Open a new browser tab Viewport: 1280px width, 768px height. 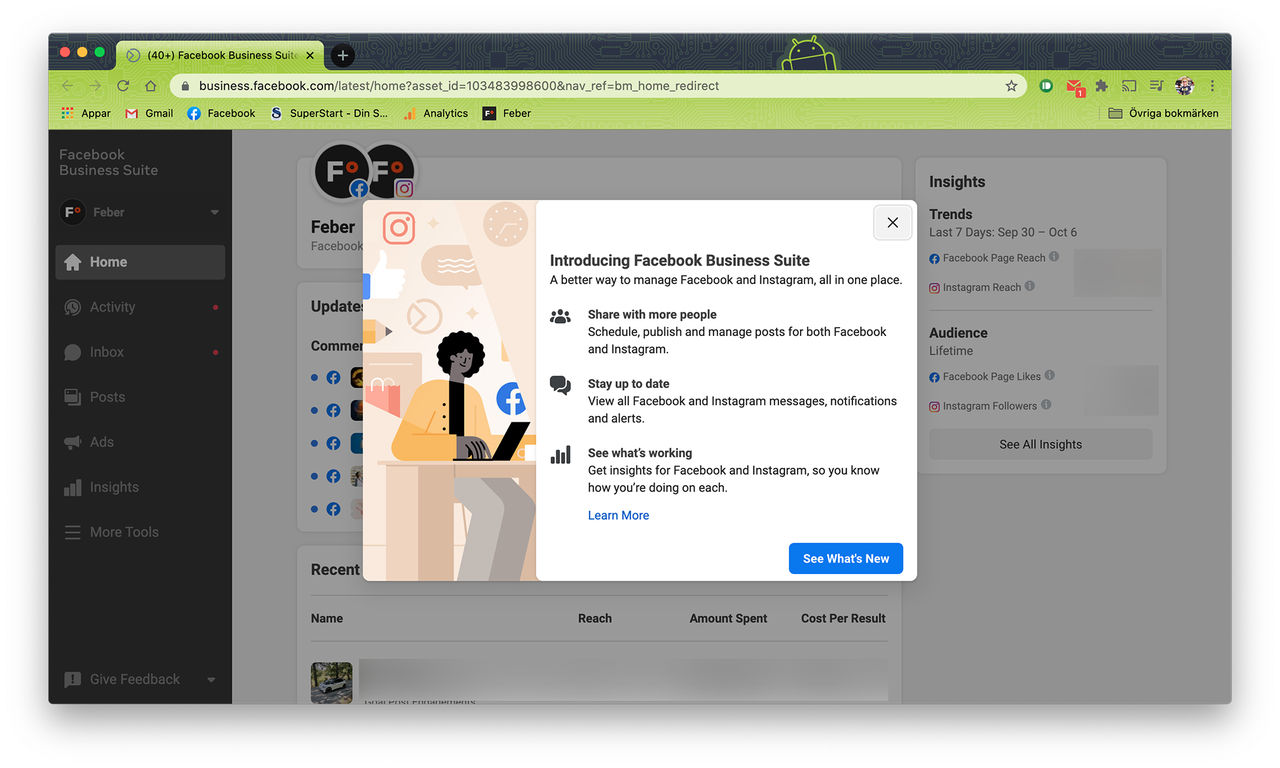click(x=342, y=56)
